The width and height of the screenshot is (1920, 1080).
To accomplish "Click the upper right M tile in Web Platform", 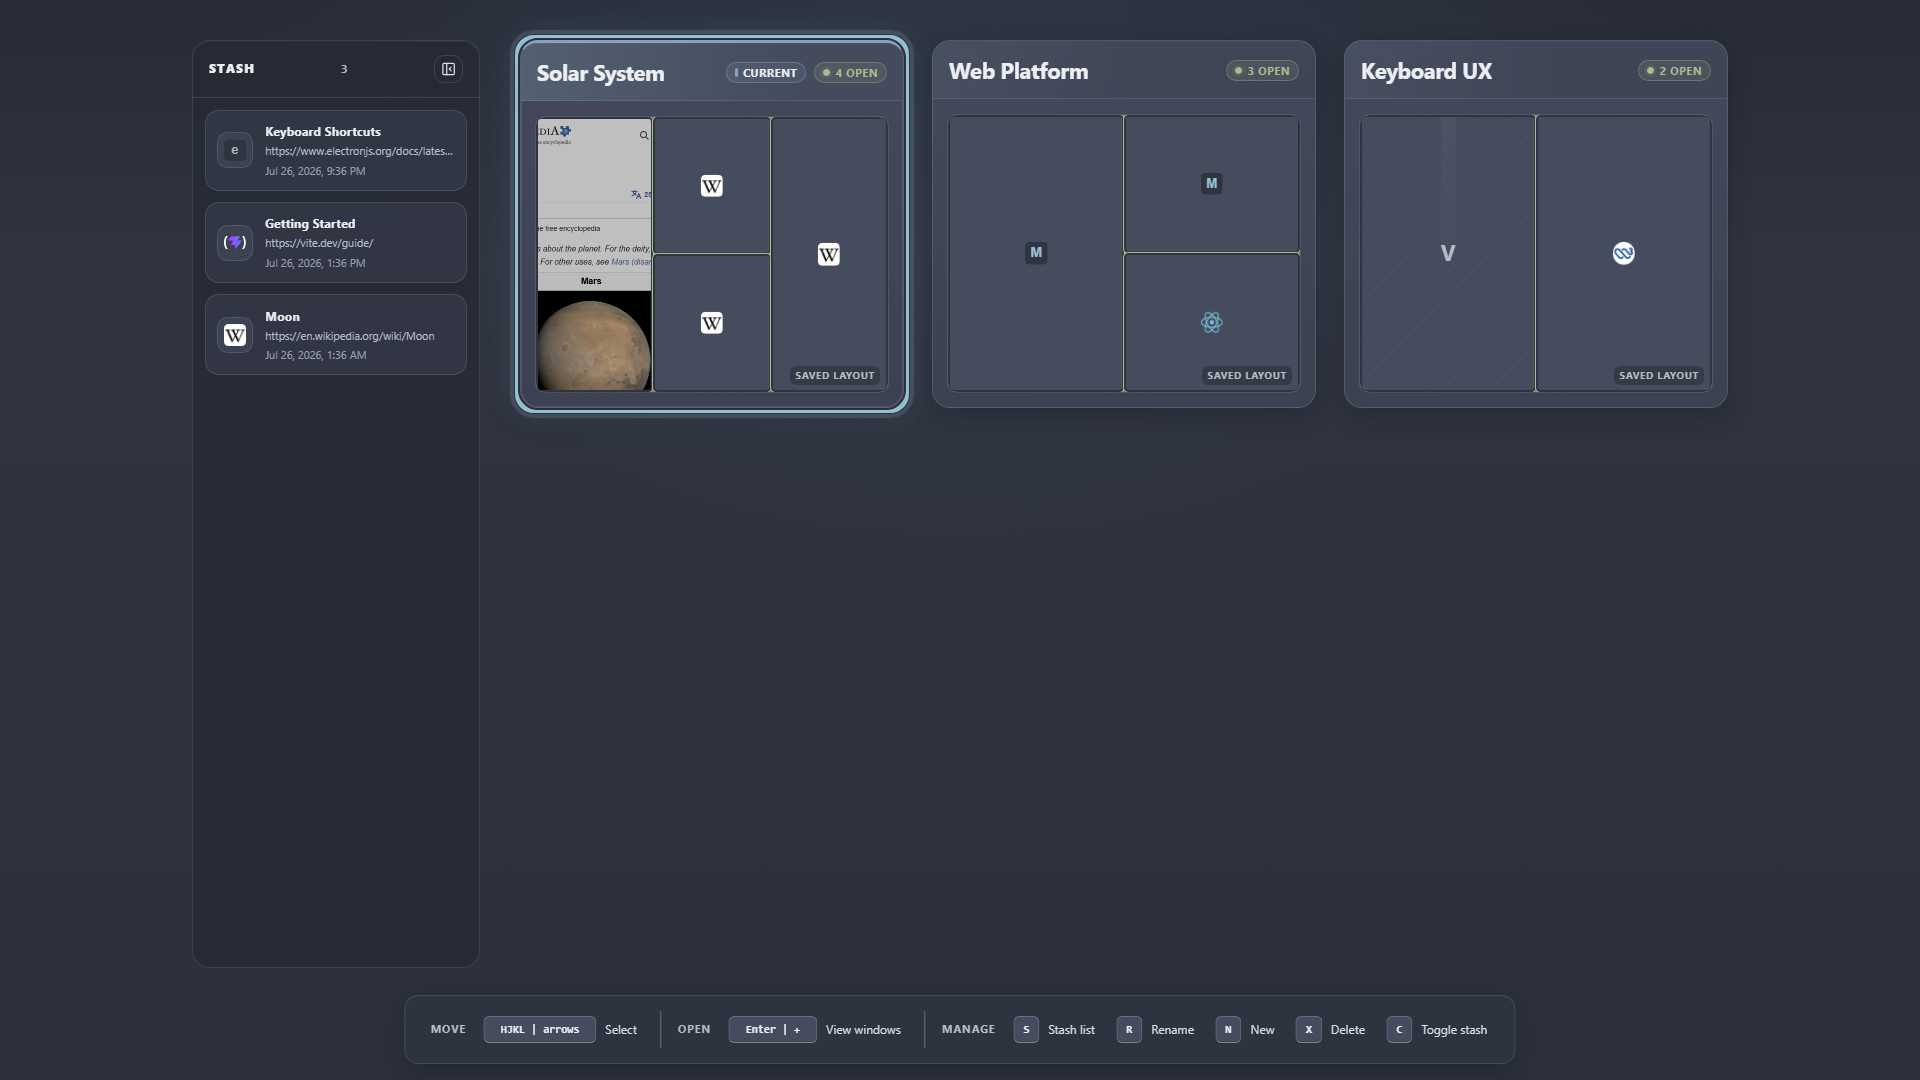I will tap(1212, 184).
